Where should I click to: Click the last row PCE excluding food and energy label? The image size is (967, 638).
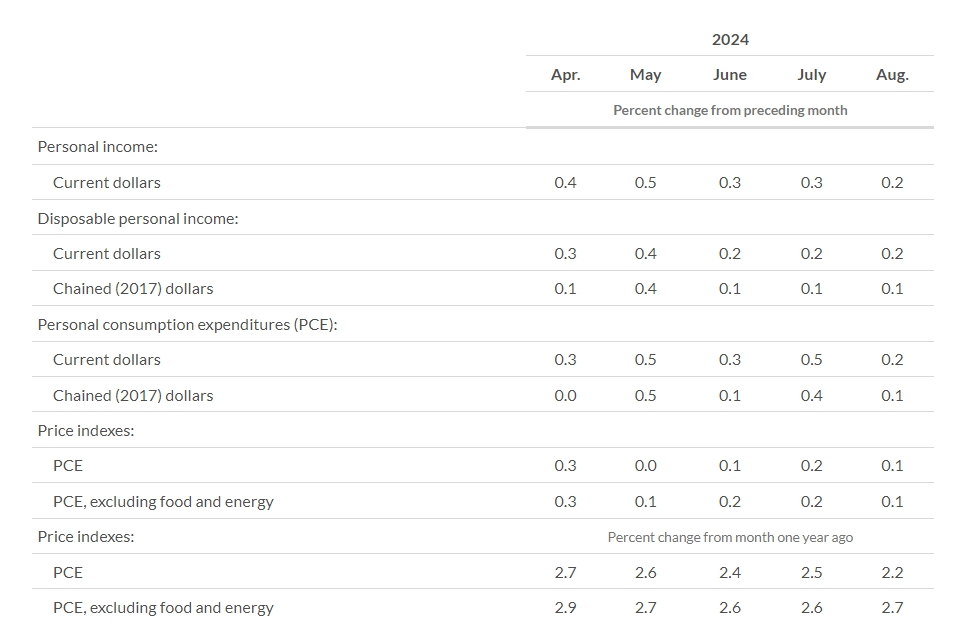[163, 607]
